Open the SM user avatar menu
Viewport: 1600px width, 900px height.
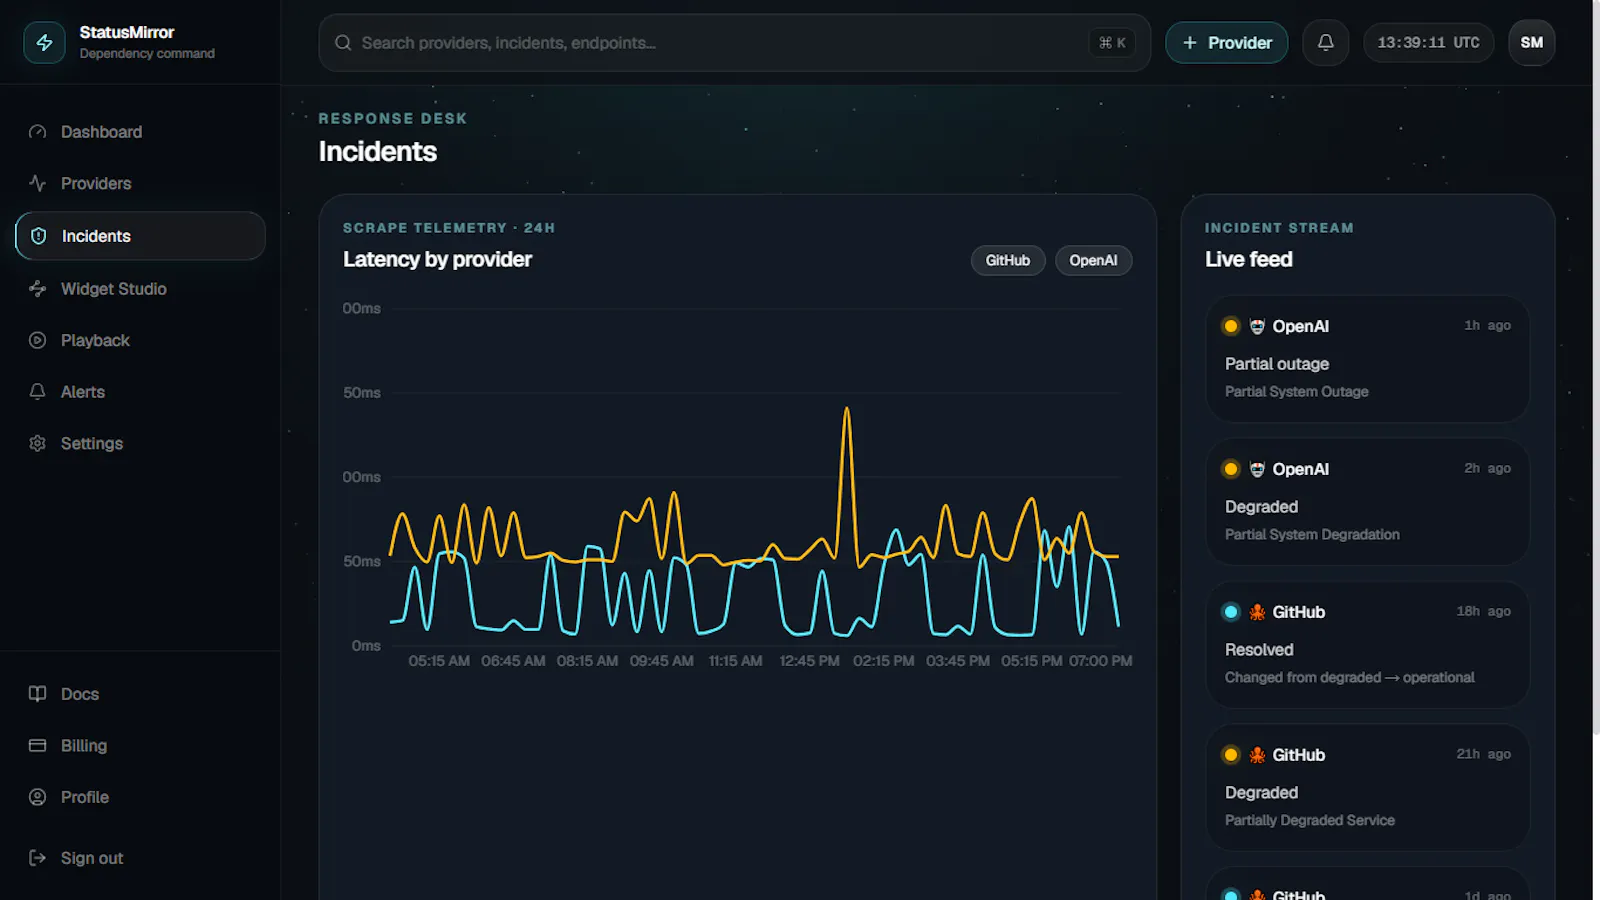pos(1531,43)
